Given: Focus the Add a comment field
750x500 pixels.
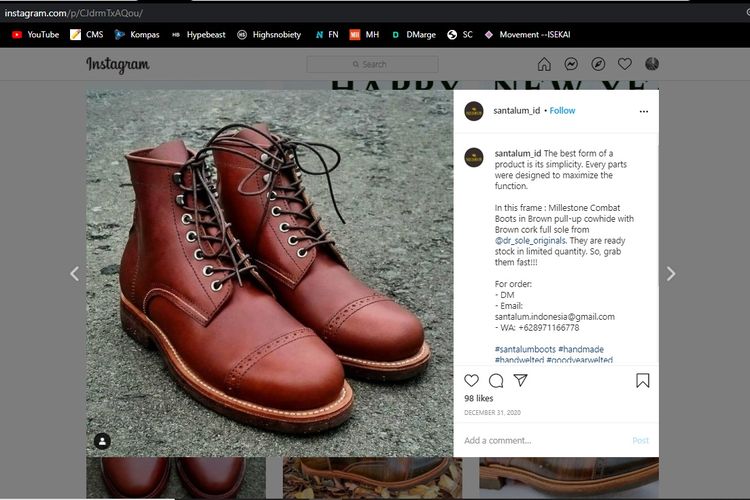Looking at the screenshot, I should click(540, 440).
